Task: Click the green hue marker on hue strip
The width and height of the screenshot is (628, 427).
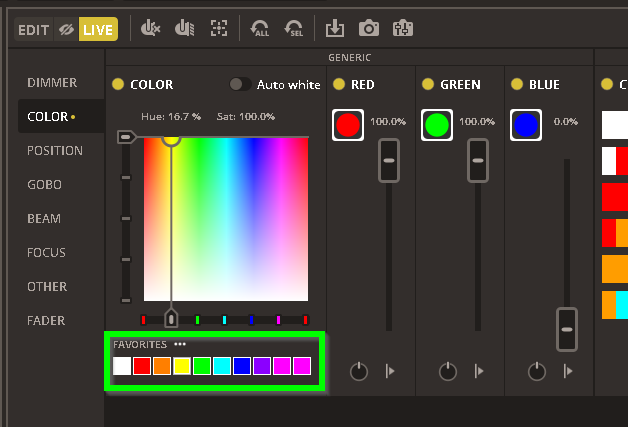Action: click(197, 320)
